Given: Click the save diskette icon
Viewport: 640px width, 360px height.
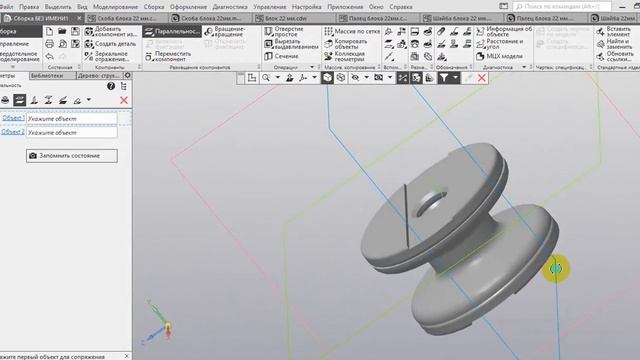Looking at the screenshot, I should pos(75,31).
